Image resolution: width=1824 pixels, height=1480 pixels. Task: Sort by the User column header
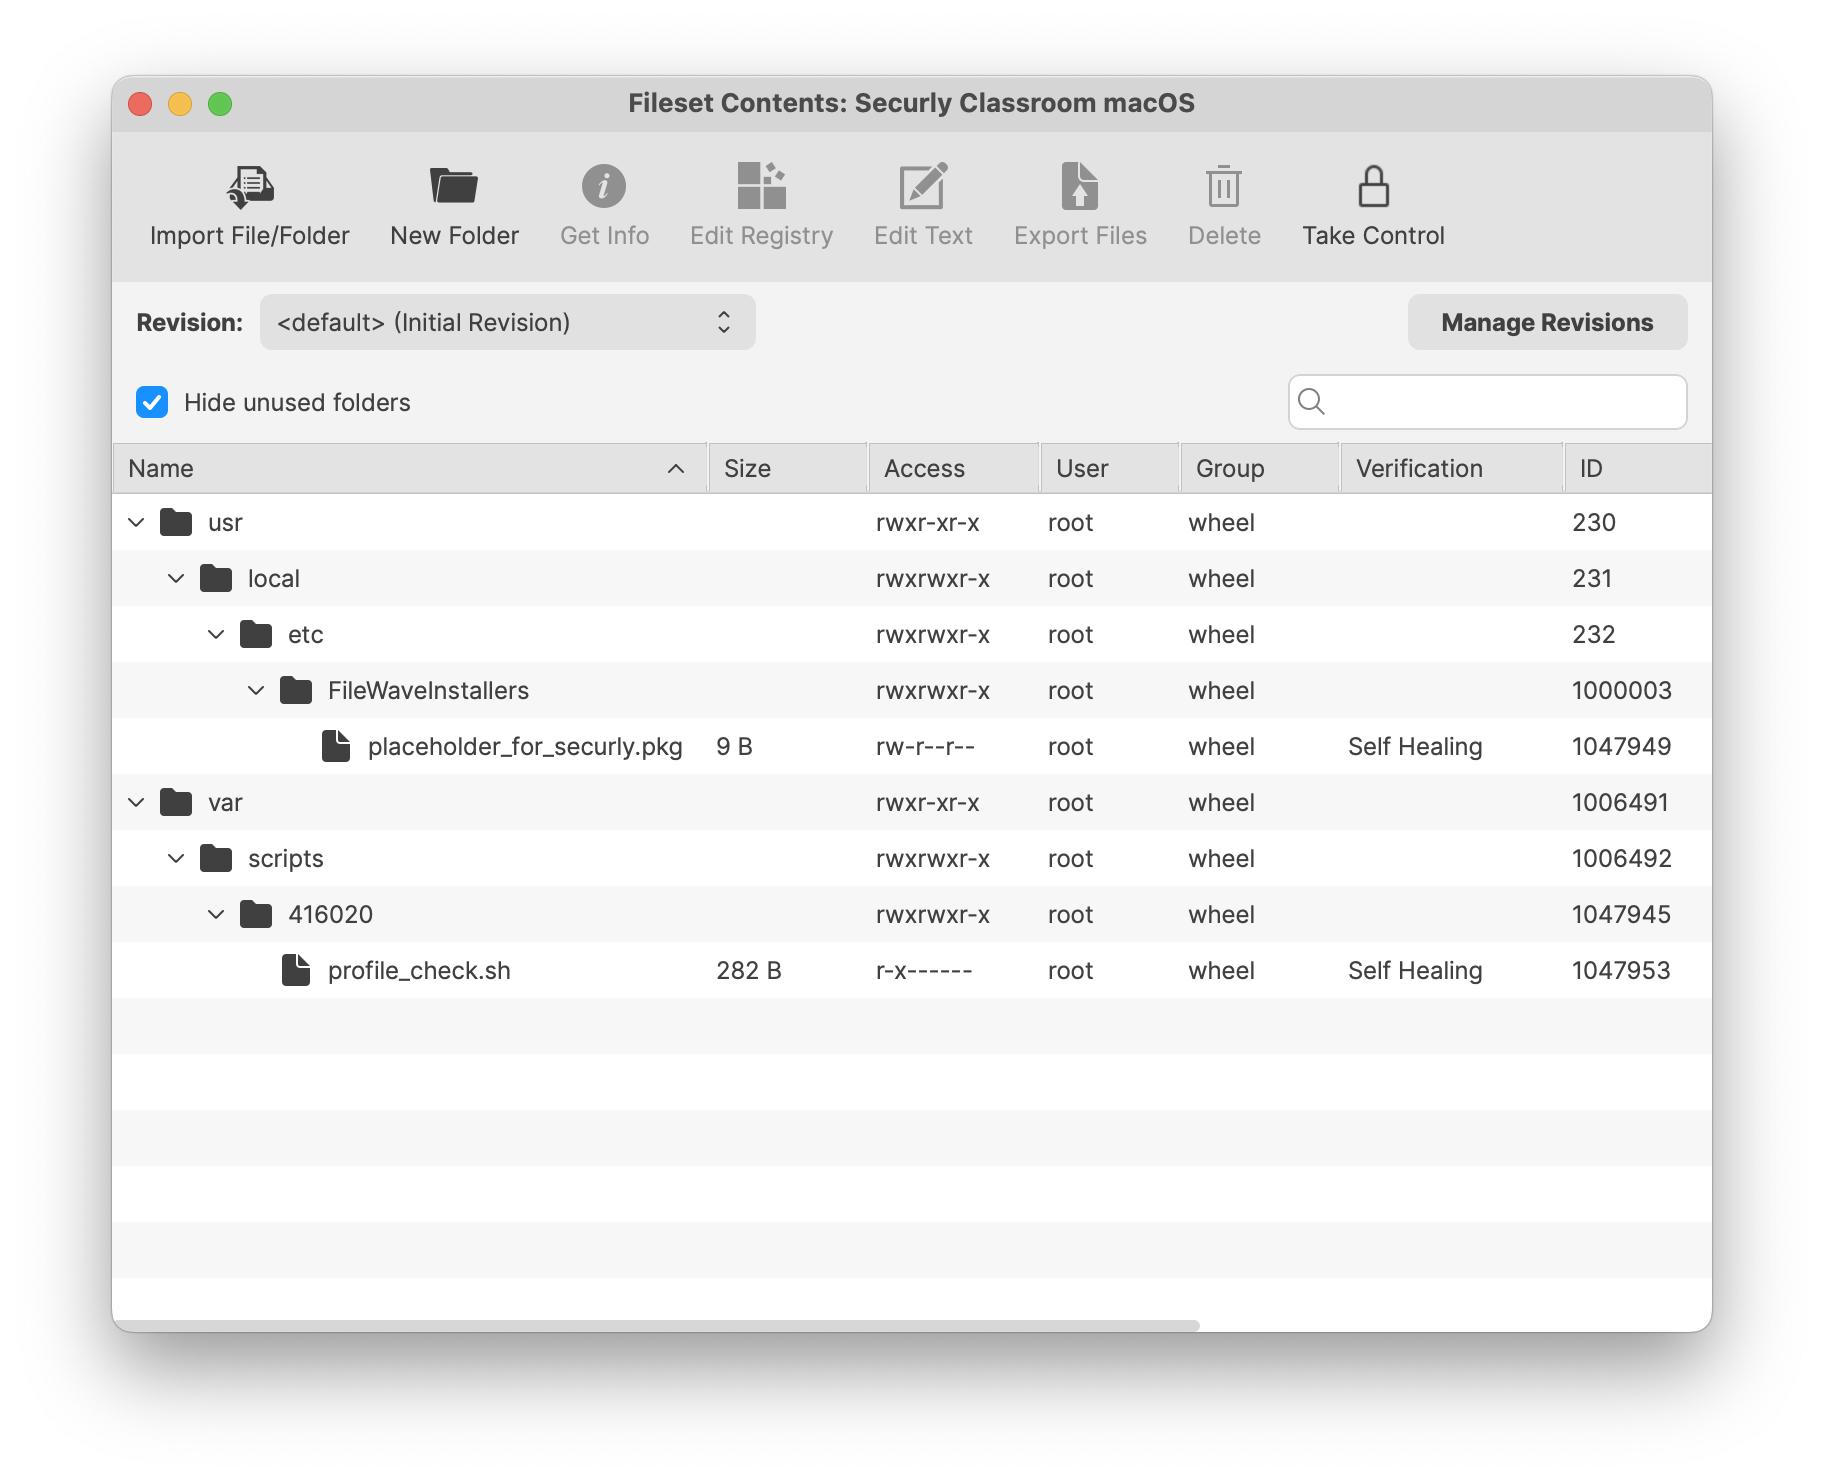[x=1110, y=468]
